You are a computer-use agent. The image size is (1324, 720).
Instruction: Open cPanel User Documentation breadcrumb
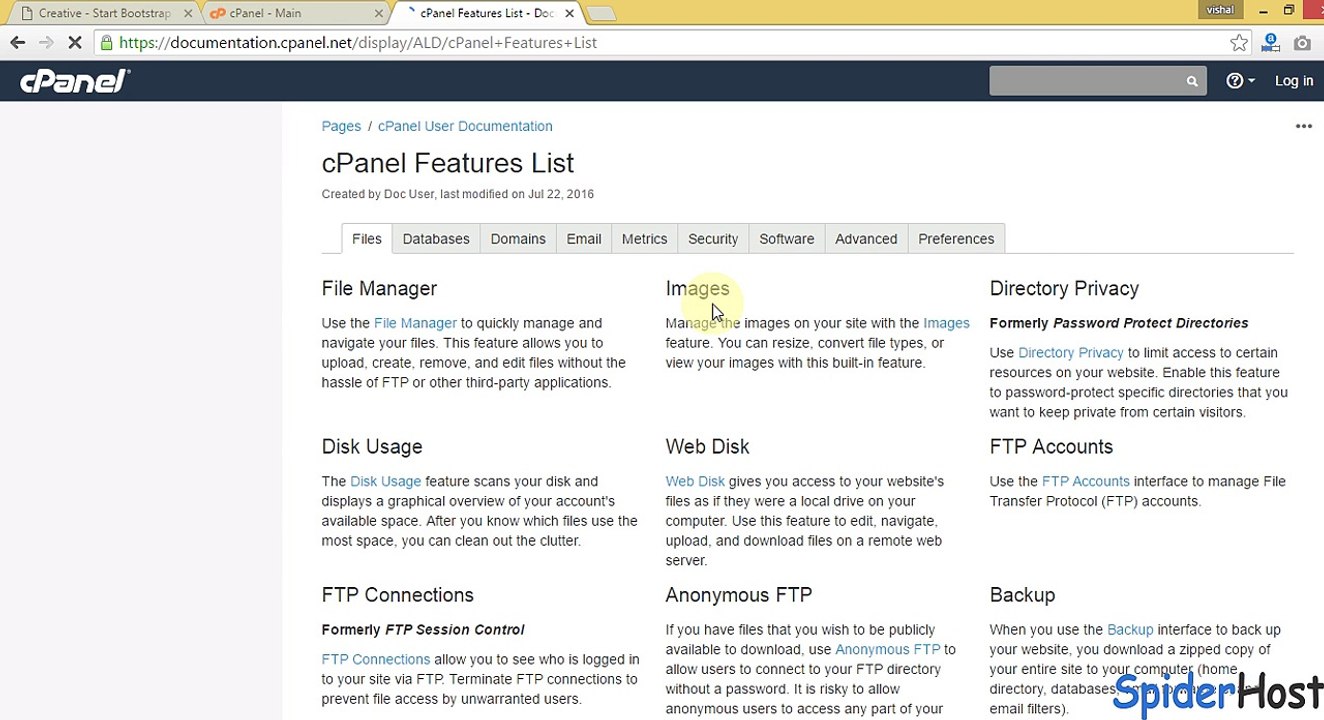[465, 126]
